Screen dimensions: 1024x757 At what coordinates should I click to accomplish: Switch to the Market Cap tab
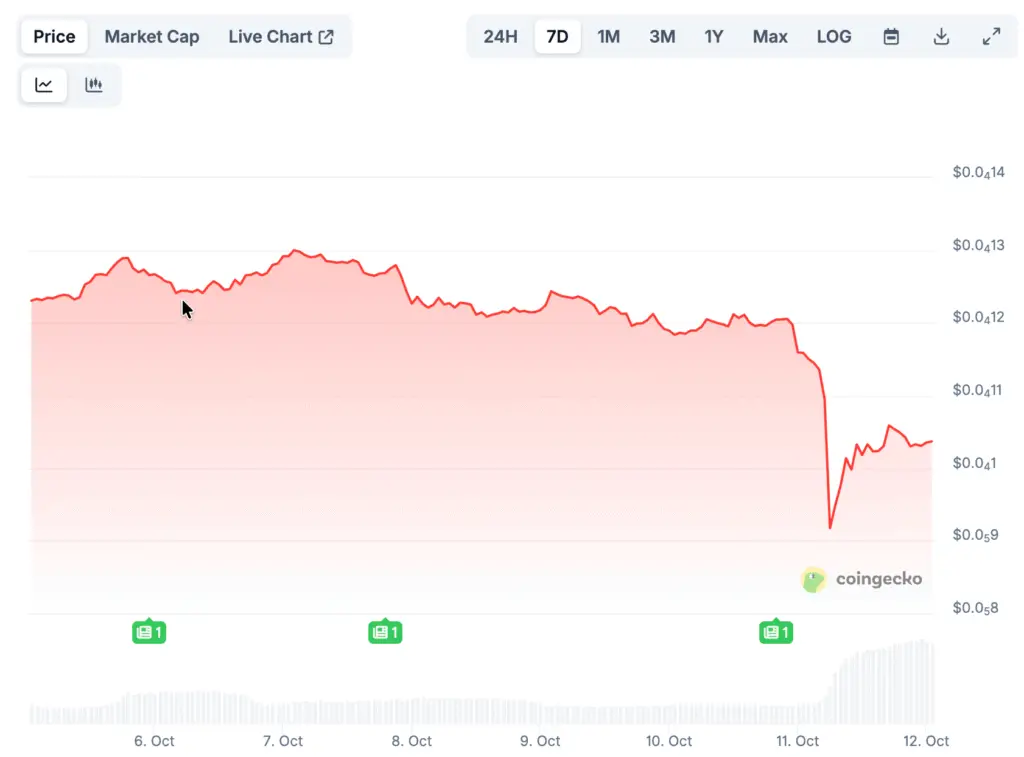pos(152,37)
